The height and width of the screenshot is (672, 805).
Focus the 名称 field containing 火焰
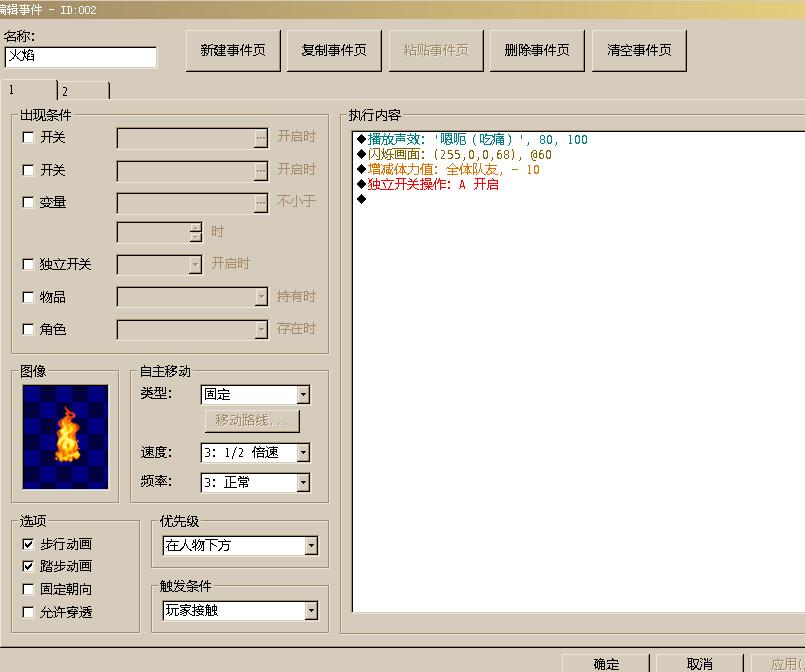[x=81, y=56]
